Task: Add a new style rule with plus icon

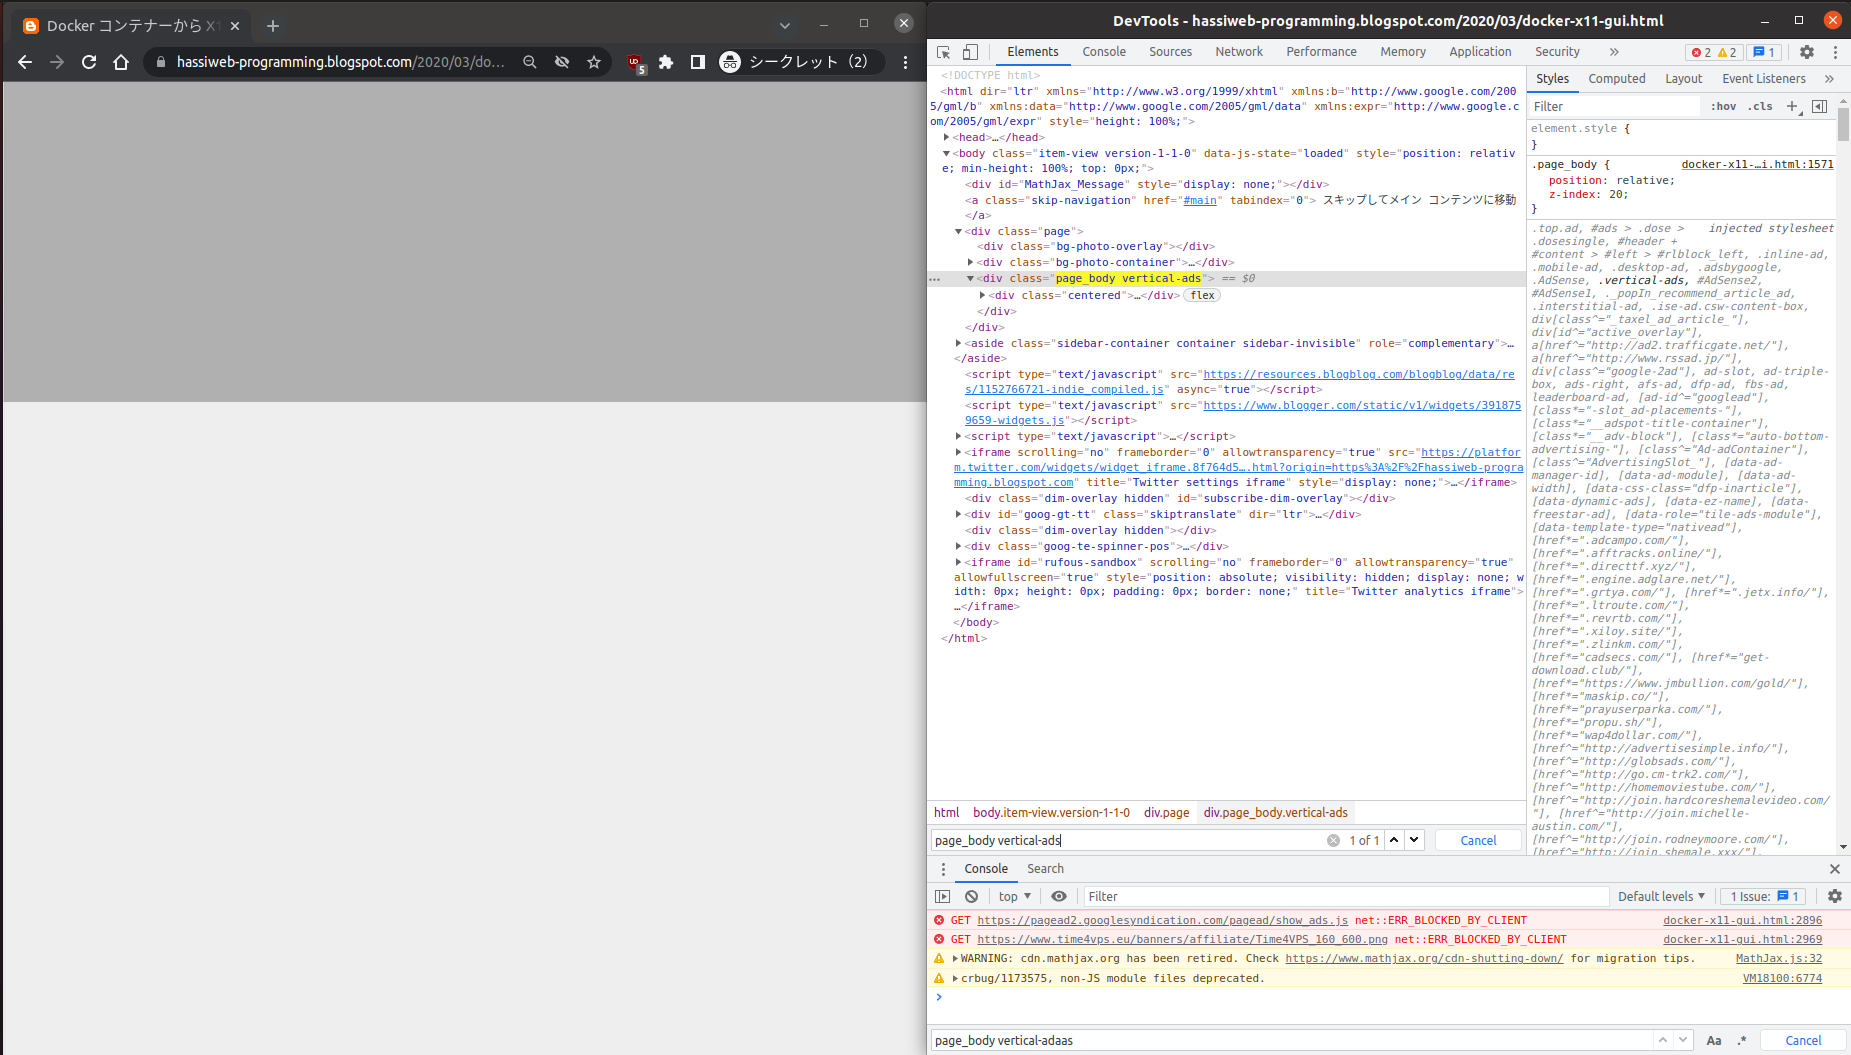Action: [x=1793, y=106]
